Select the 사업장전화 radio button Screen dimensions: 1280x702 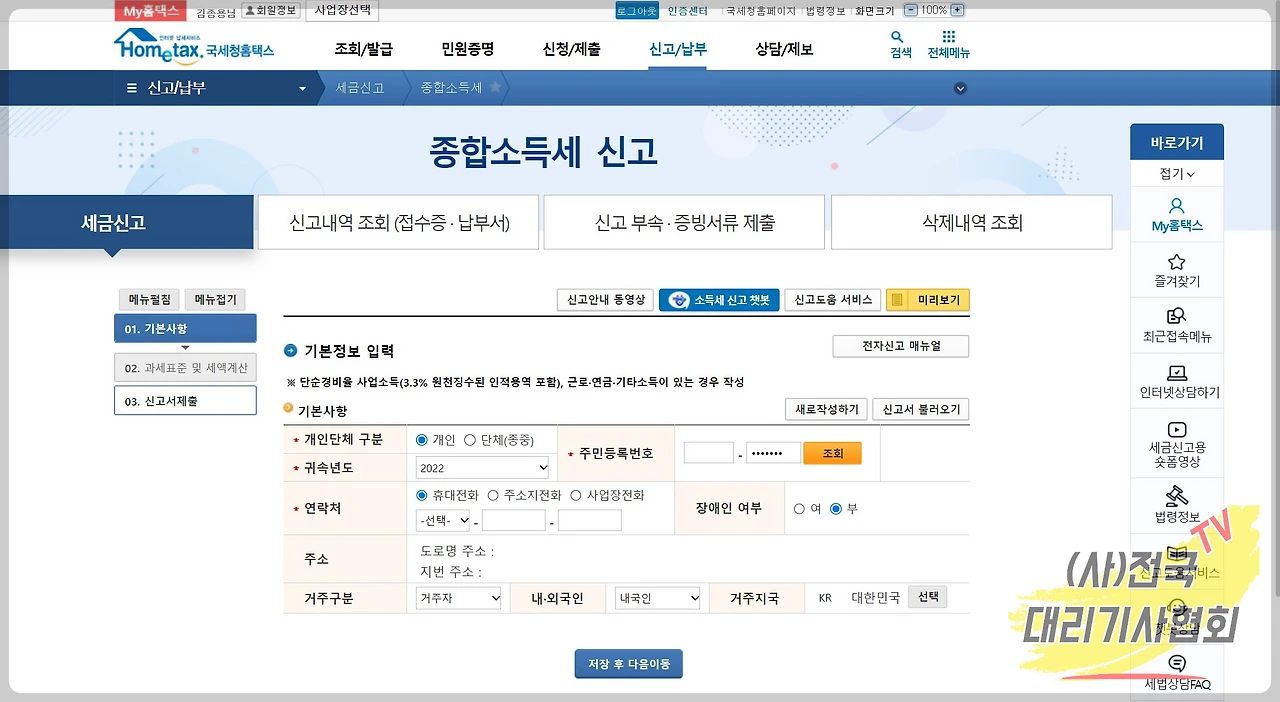576,495
